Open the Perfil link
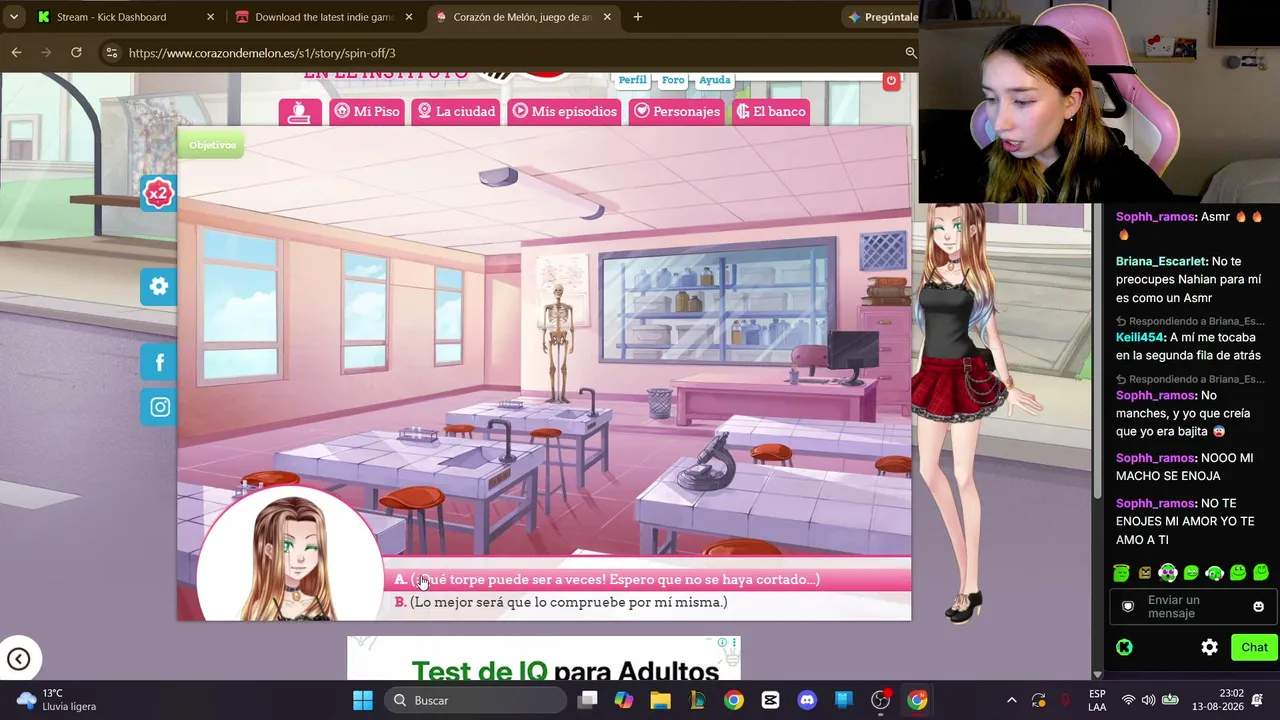The width and height of the screenshot is (1280, 720). pyautogui.click(x=632, y=80)
